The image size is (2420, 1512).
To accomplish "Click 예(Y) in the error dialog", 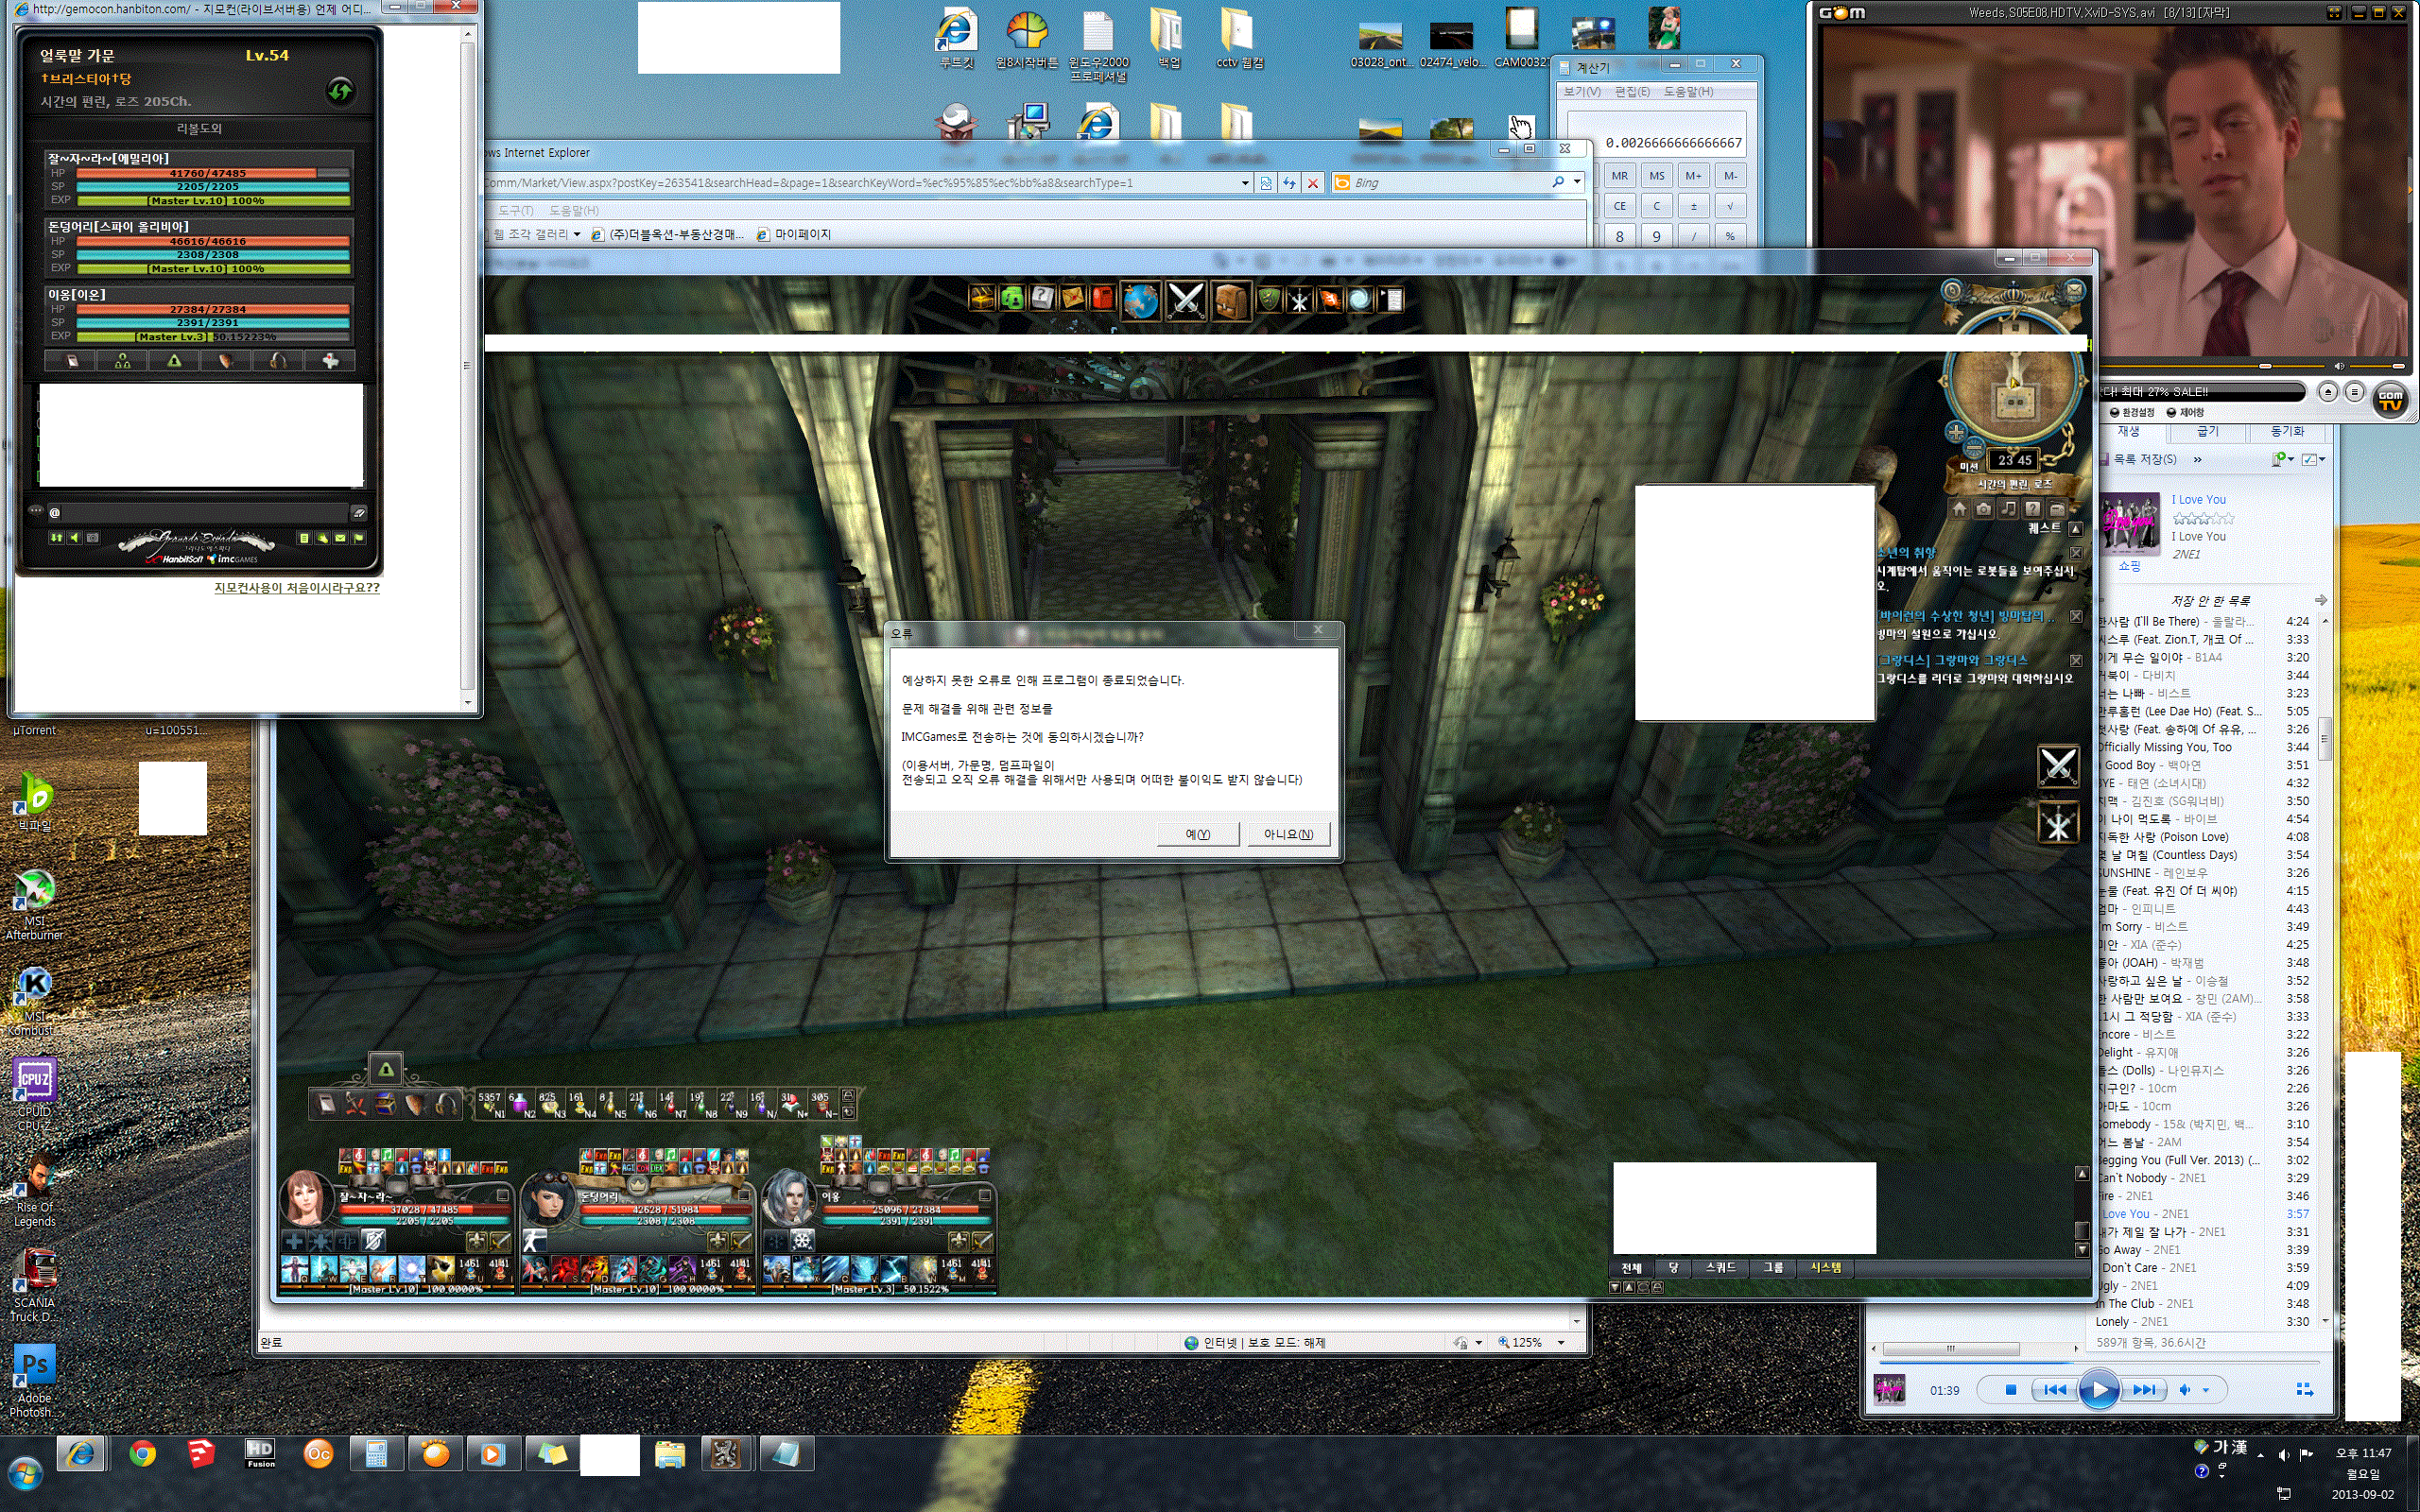I will tap(1198, 834).
